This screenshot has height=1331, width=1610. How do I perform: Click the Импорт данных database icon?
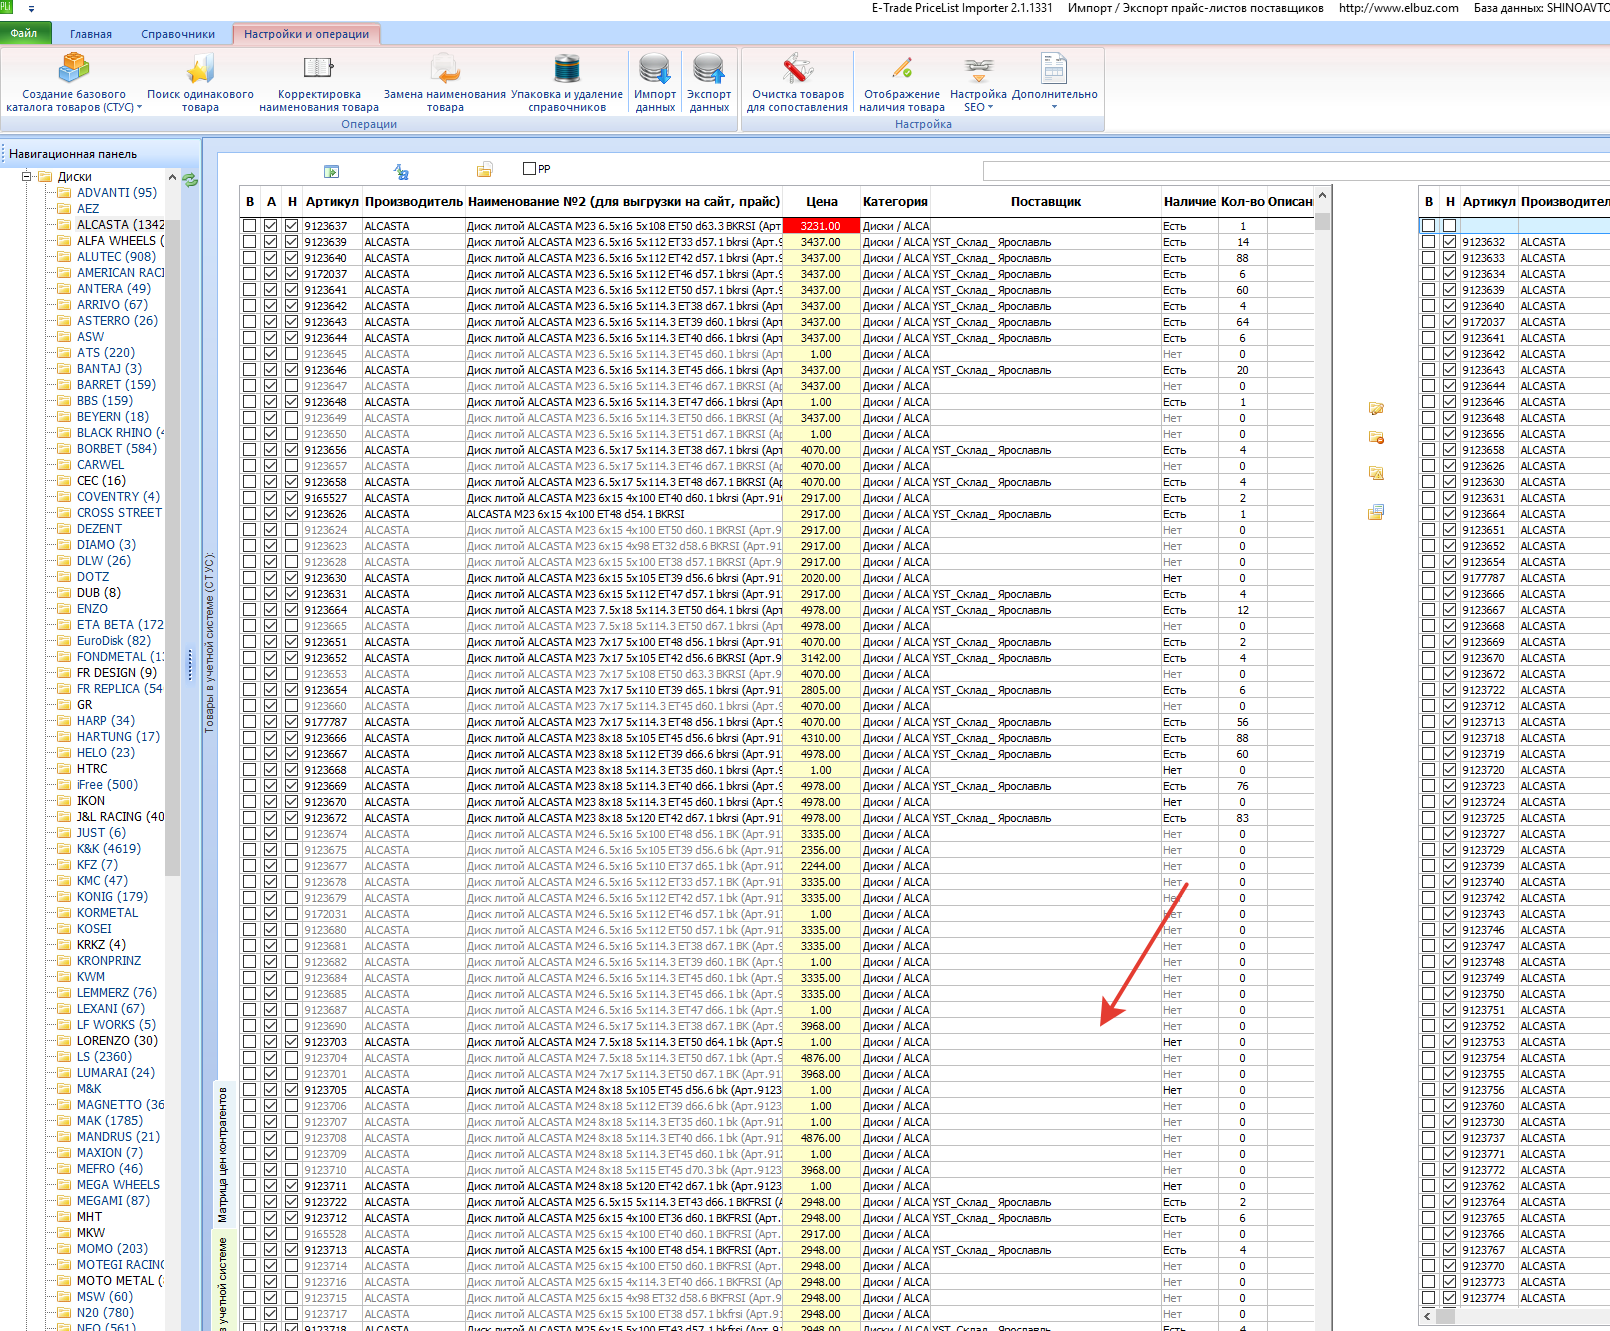click(655, 69)
